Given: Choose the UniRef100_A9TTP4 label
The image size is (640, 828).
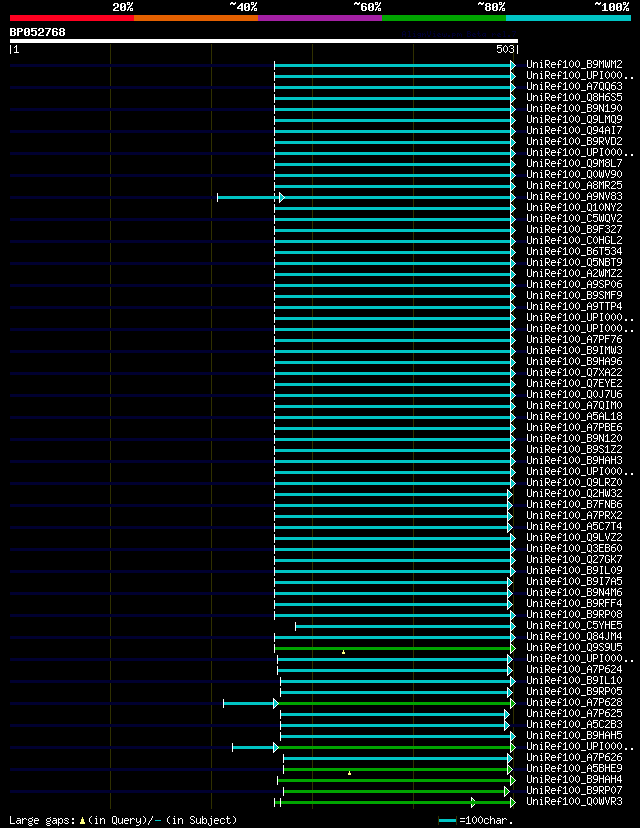Looking at the screenshot, I should coord(574,307).
